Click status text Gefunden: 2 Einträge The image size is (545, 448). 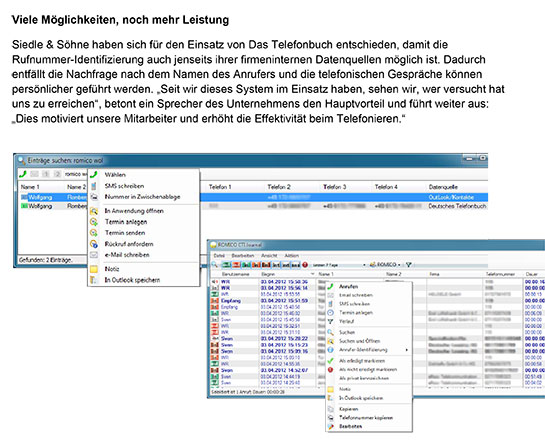coord(46,260)
